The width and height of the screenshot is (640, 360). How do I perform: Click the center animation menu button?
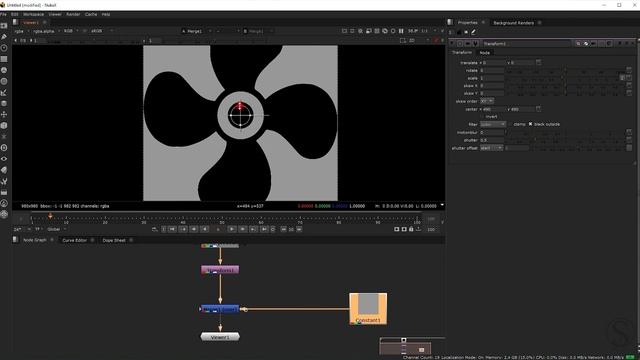(x=538, y=109)
